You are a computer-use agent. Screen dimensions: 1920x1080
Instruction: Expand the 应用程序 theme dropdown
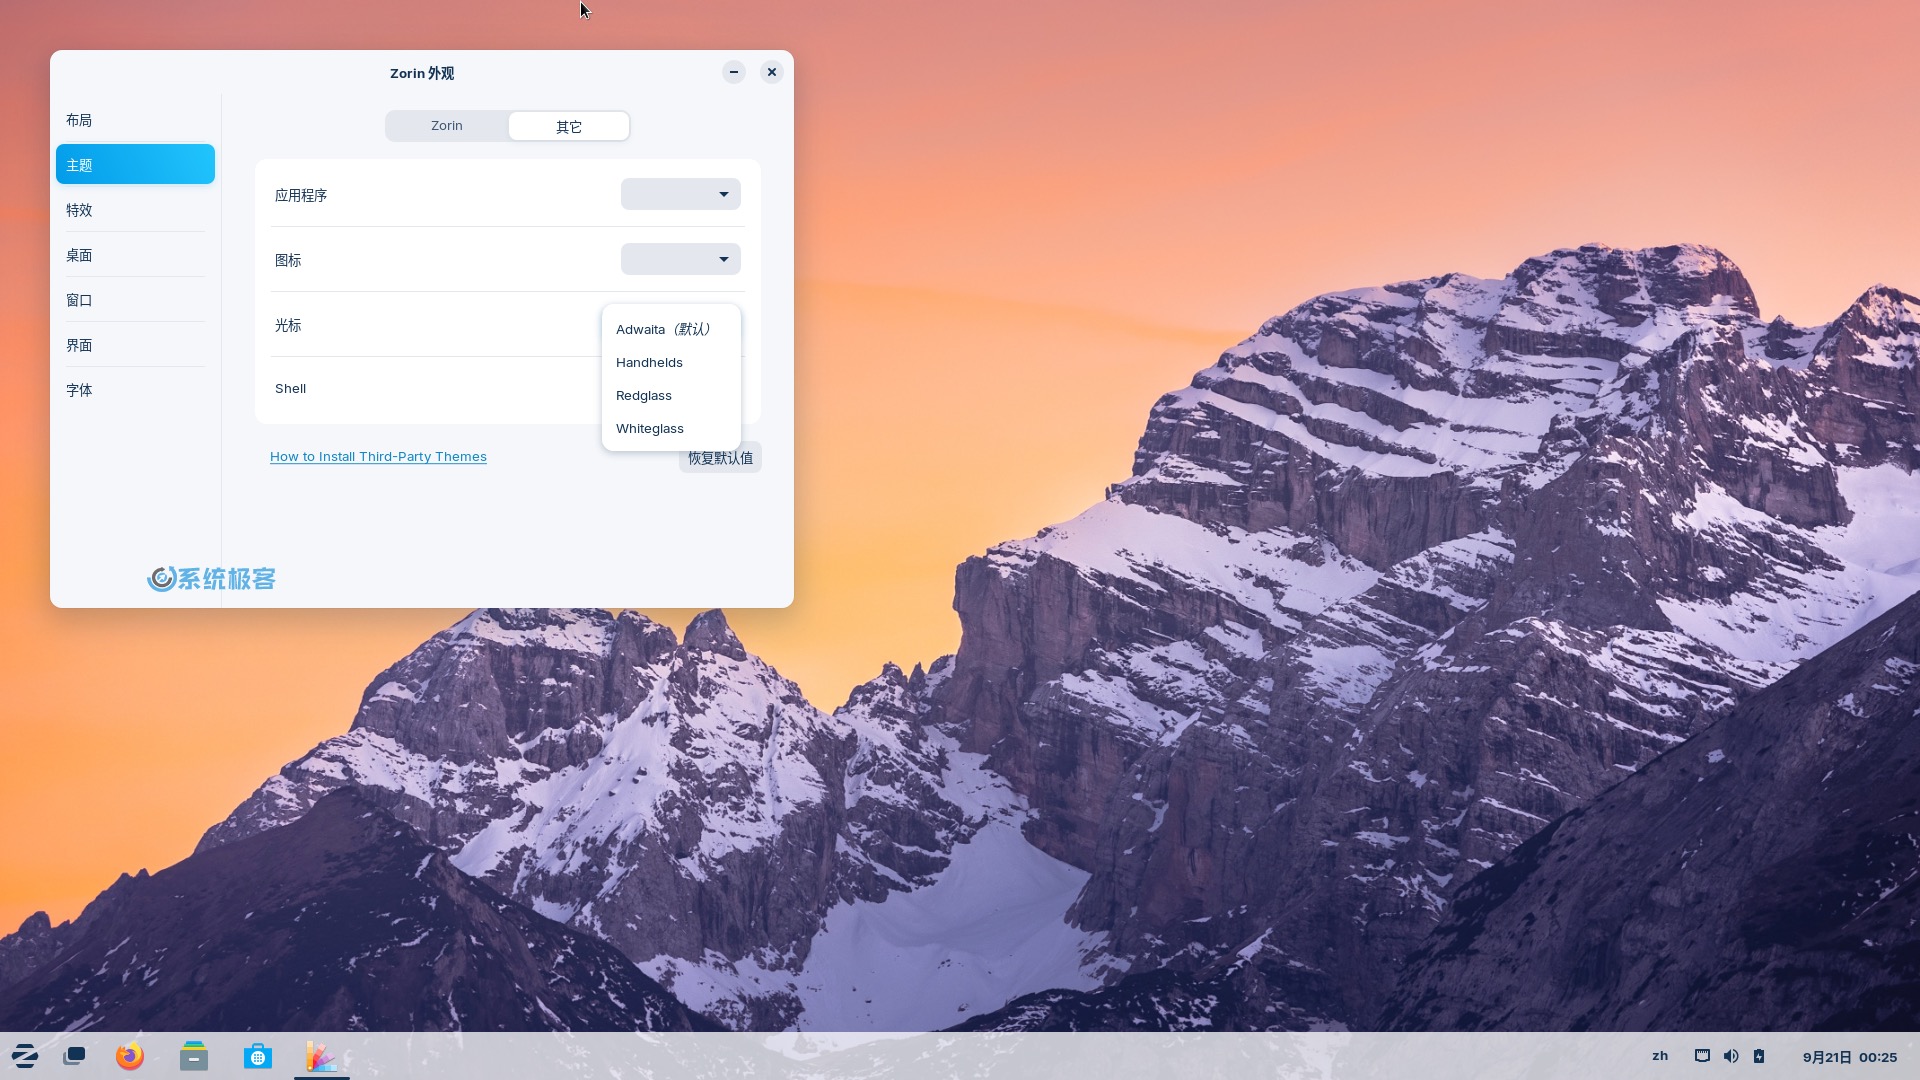click(x=681, y=194)
